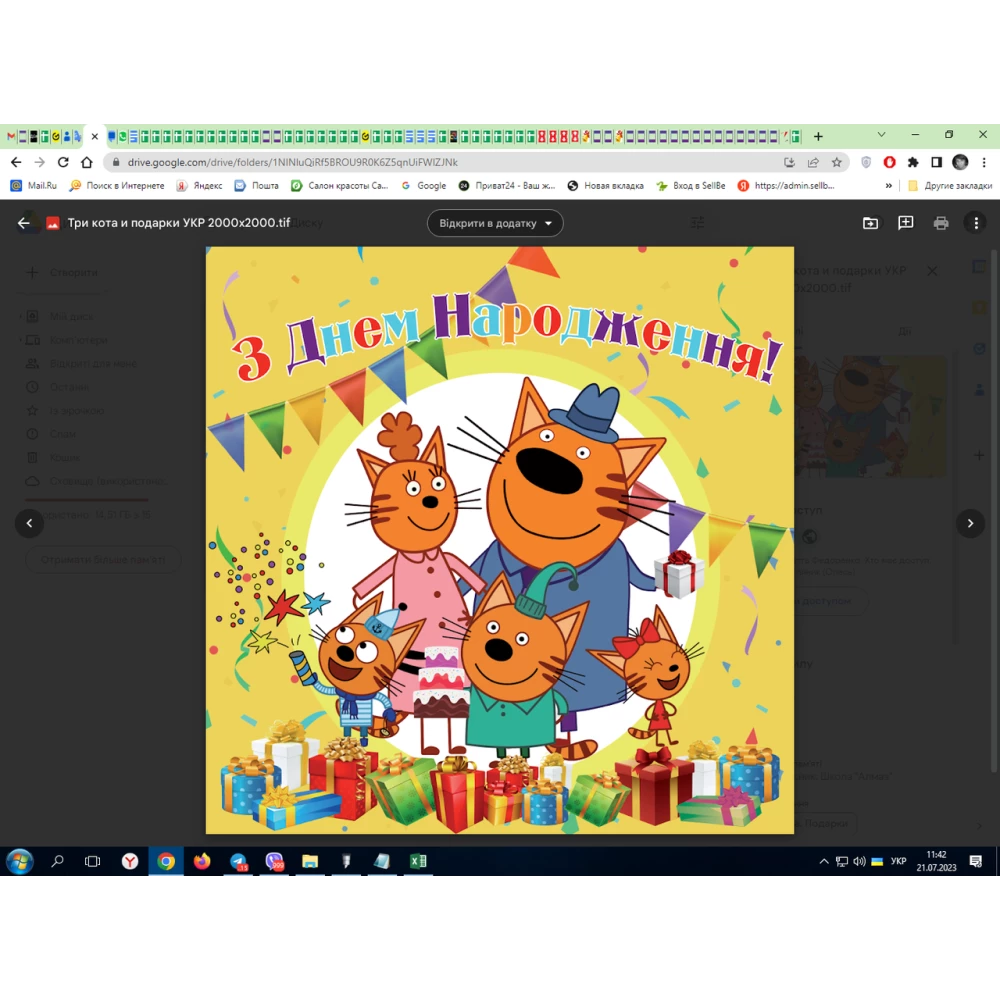Open the 'Новая вкладка' bookmark

tap(606, 186)
